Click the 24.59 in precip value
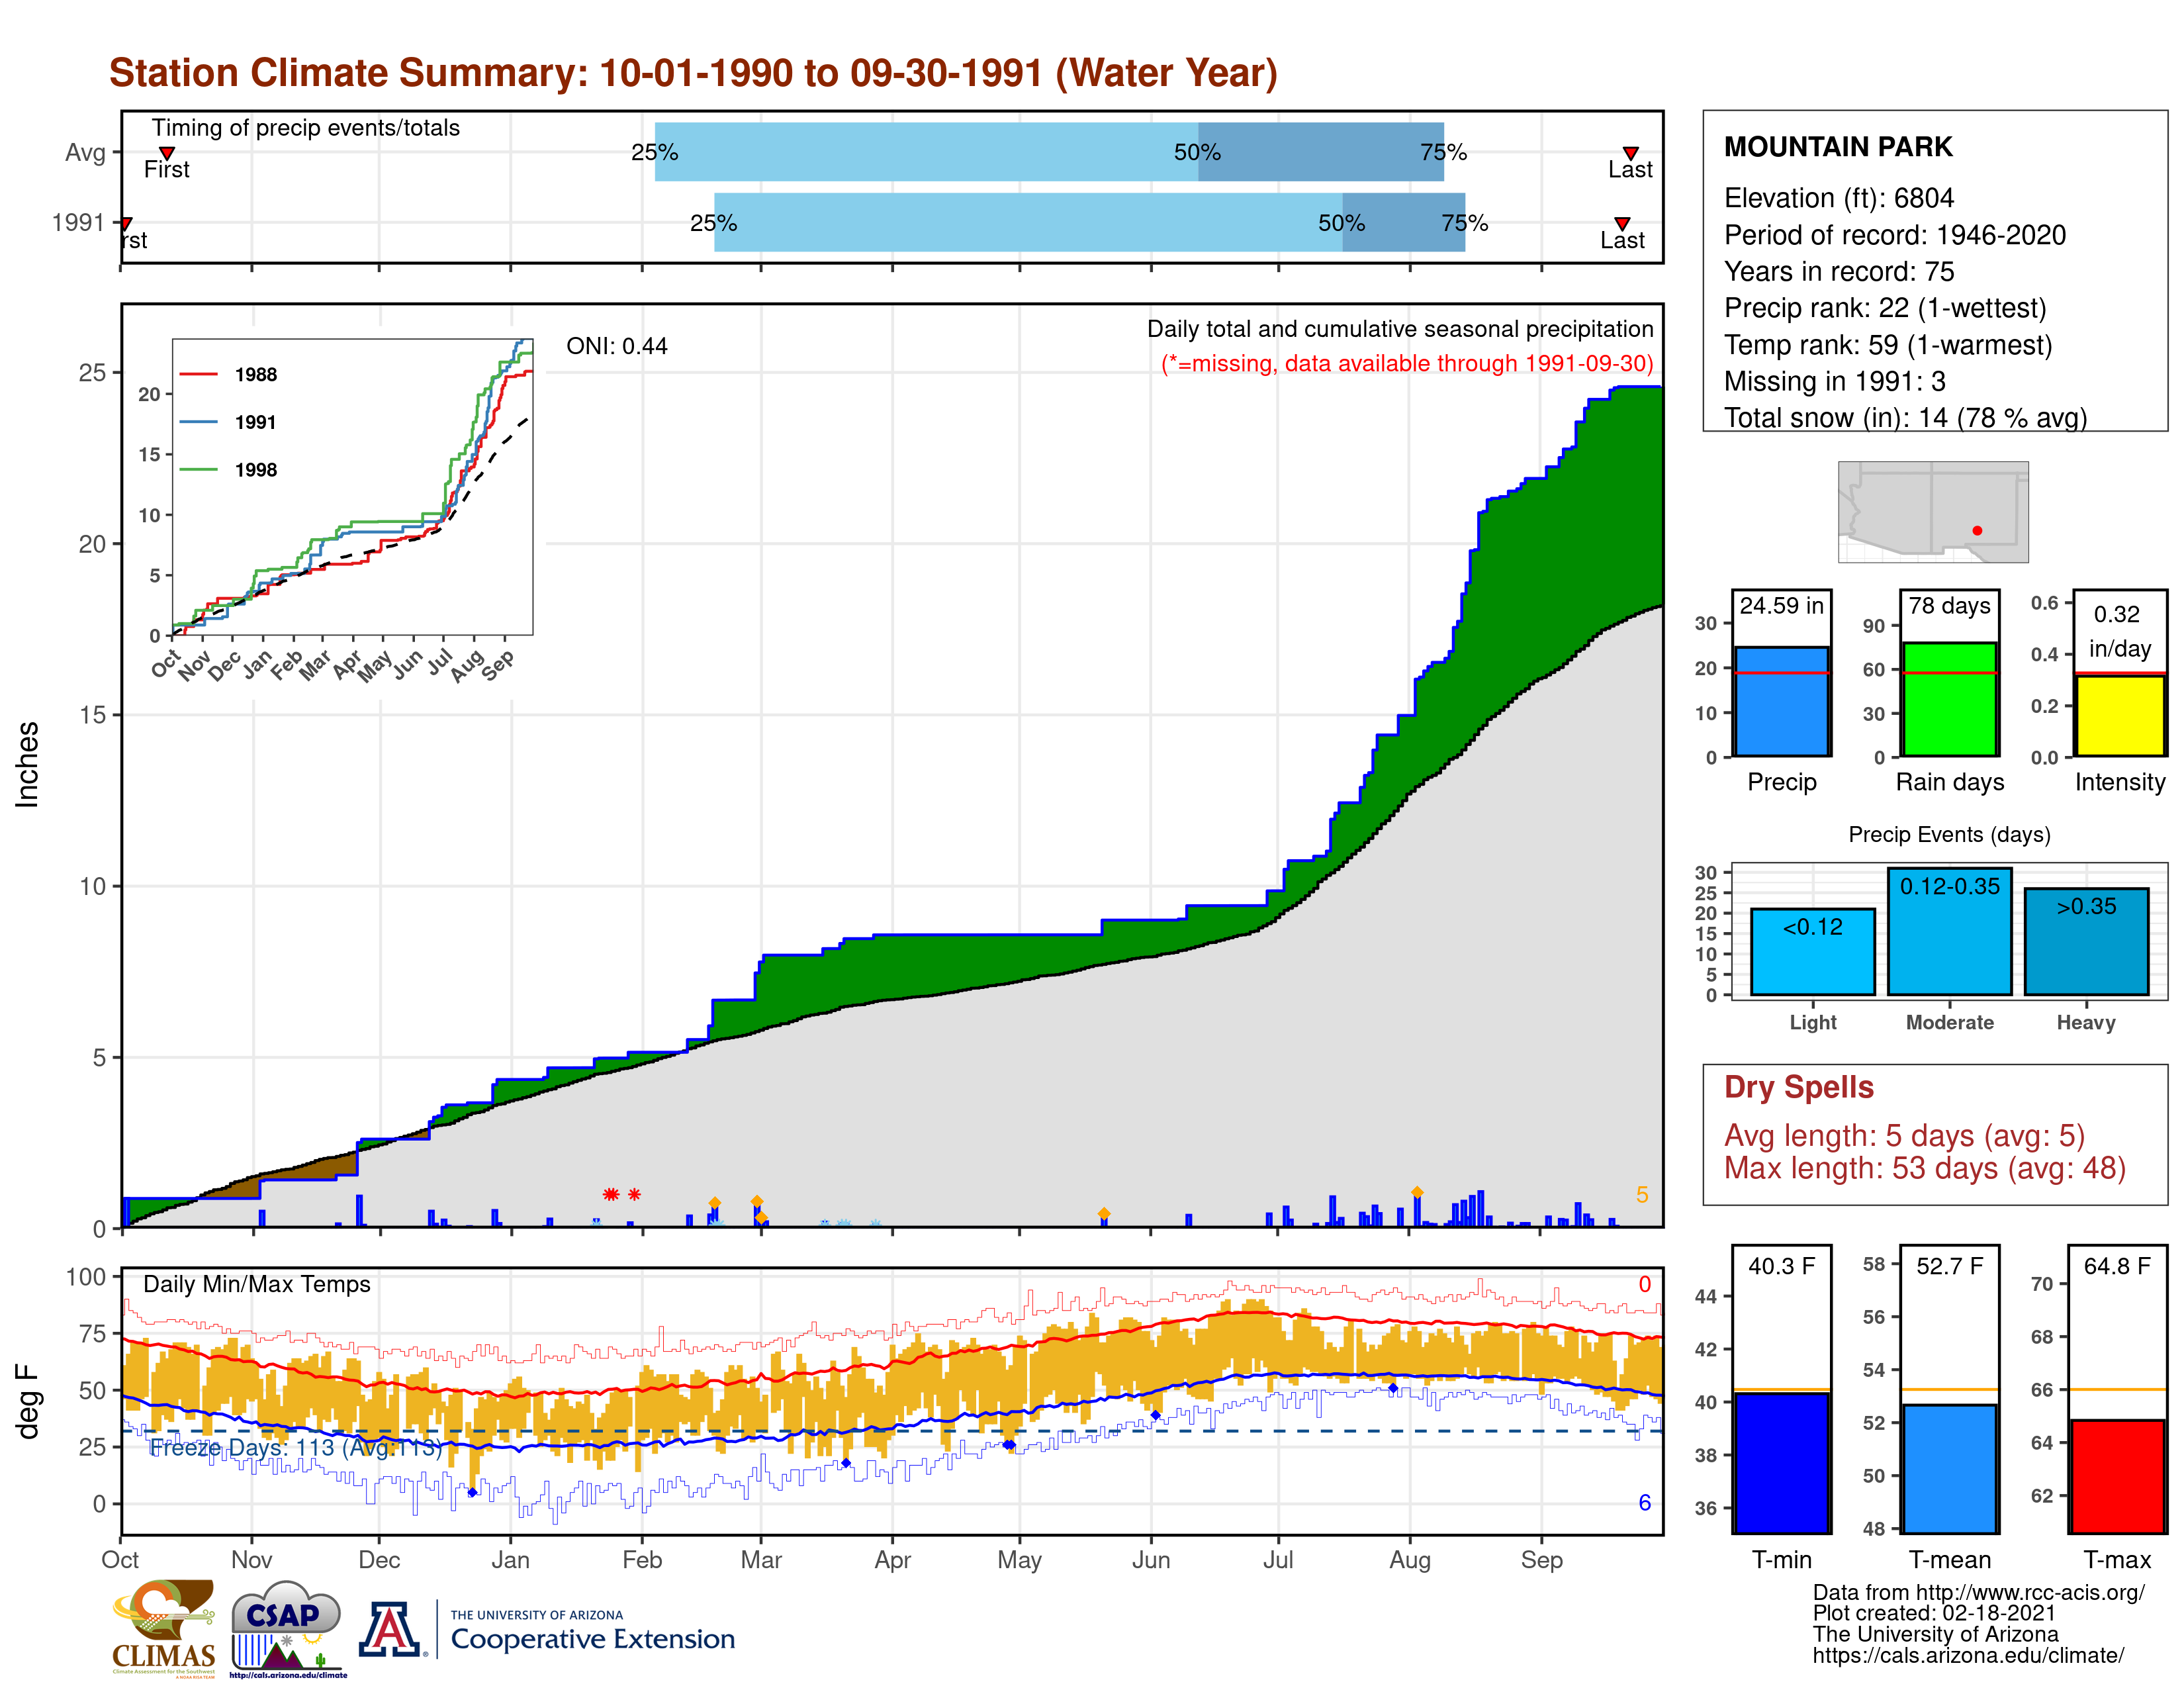Screen dimensions: 2184x1688 pos(1782,606)
